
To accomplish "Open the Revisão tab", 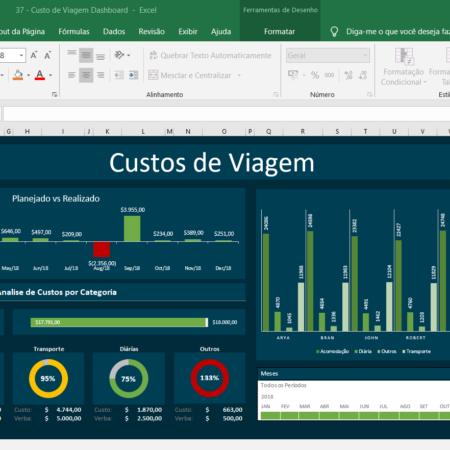I will tap(152, 32).
